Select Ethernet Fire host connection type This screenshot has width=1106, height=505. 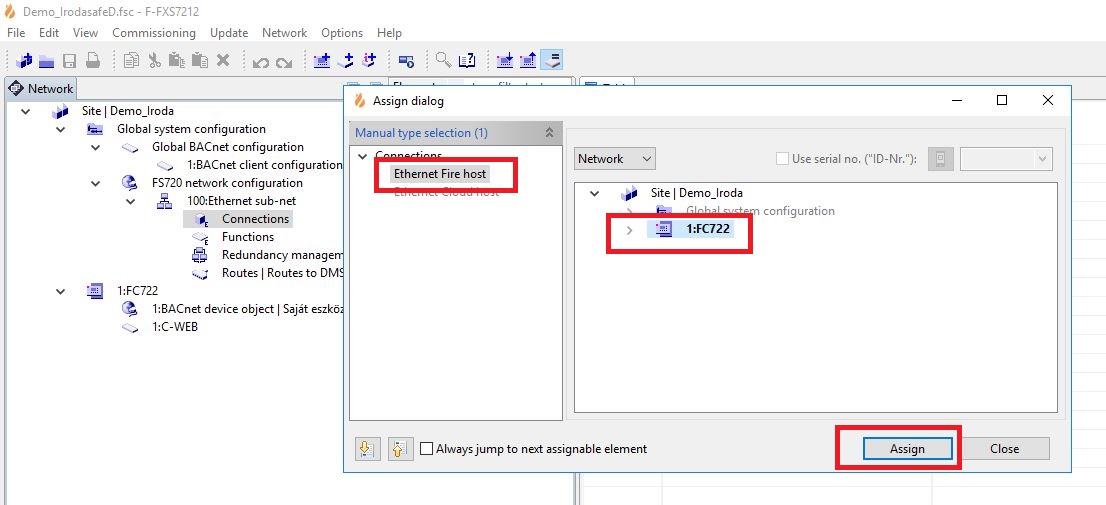[x=440, y=174]
